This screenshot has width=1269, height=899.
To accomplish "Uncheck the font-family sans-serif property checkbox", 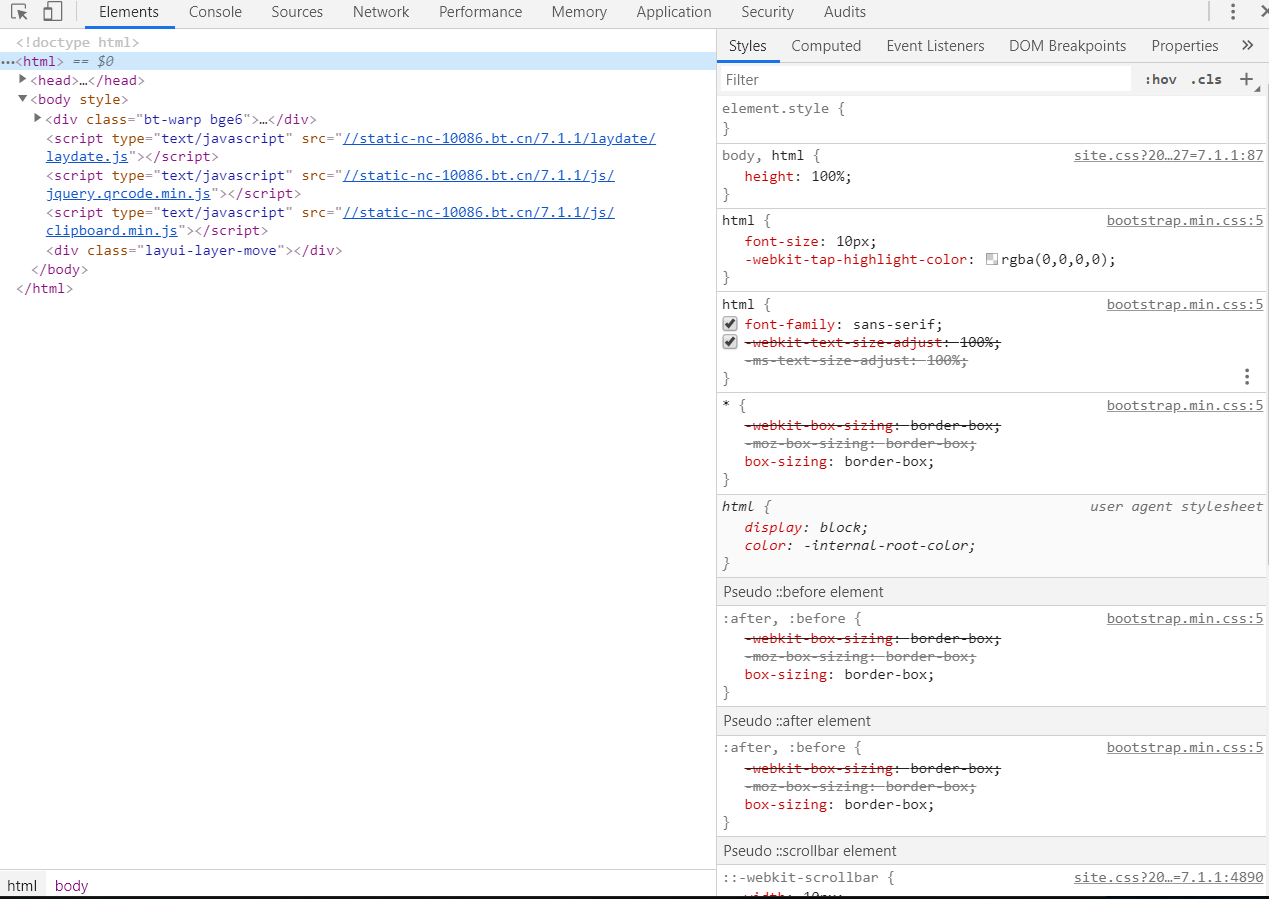I will pyautogui.click(x=730, y=324).
